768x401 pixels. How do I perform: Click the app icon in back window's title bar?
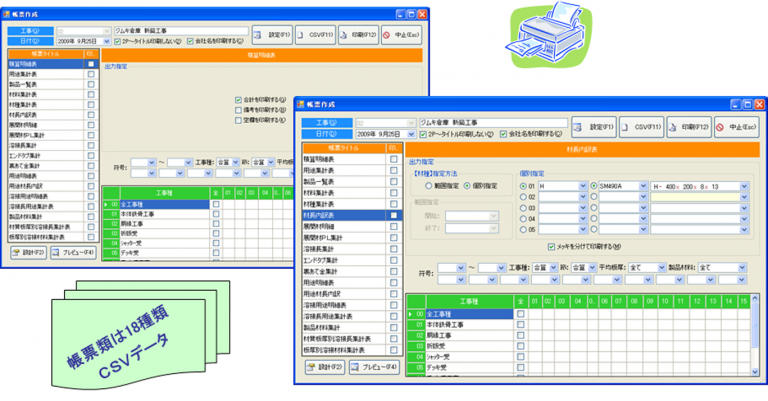(6, 14)
